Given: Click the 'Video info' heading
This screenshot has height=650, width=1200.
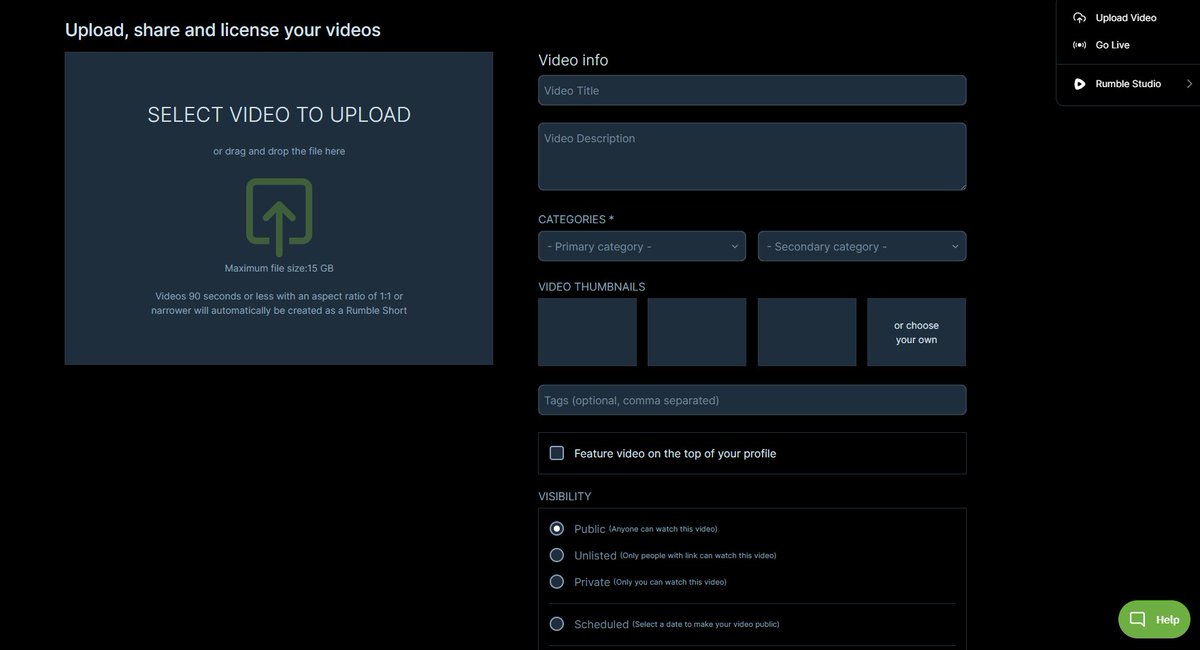Looking at the screenshot, I should pos(573,60).
